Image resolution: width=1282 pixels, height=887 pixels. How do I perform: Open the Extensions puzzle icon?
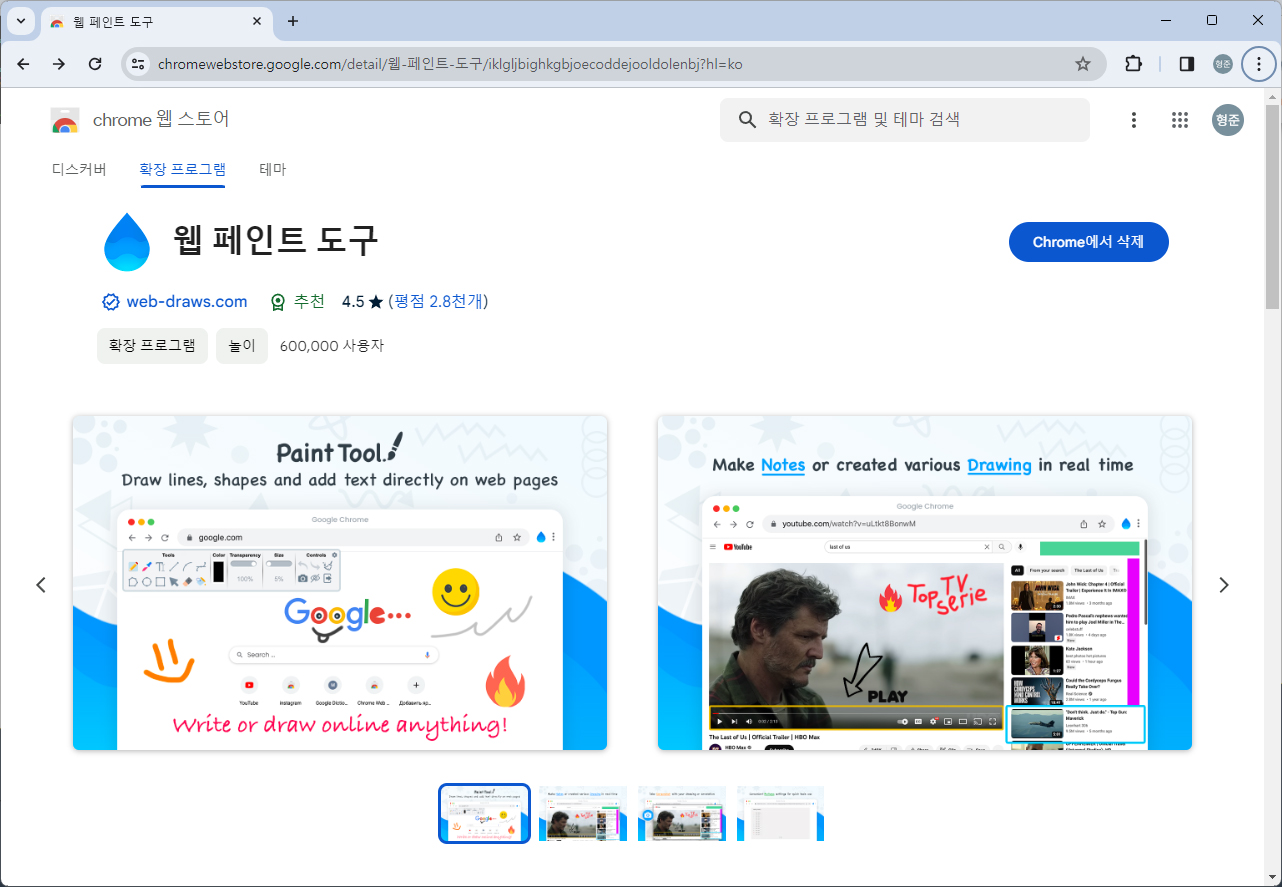1133,64
